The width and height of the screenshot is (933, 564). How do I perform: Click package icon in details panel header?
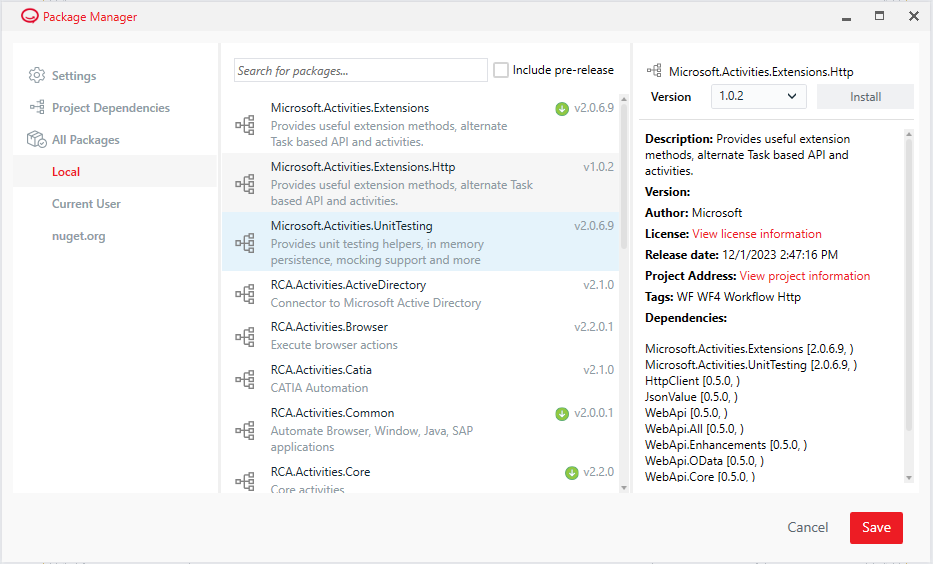click(x=654, y=71)
